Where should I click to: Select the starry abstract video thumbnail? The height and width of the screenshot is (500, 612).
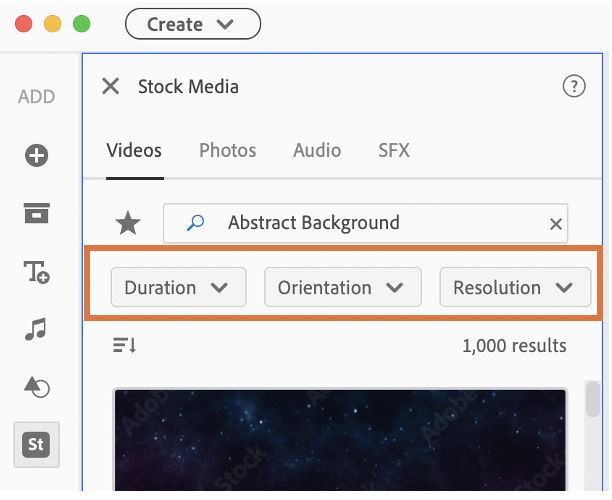tap(340, 440)
